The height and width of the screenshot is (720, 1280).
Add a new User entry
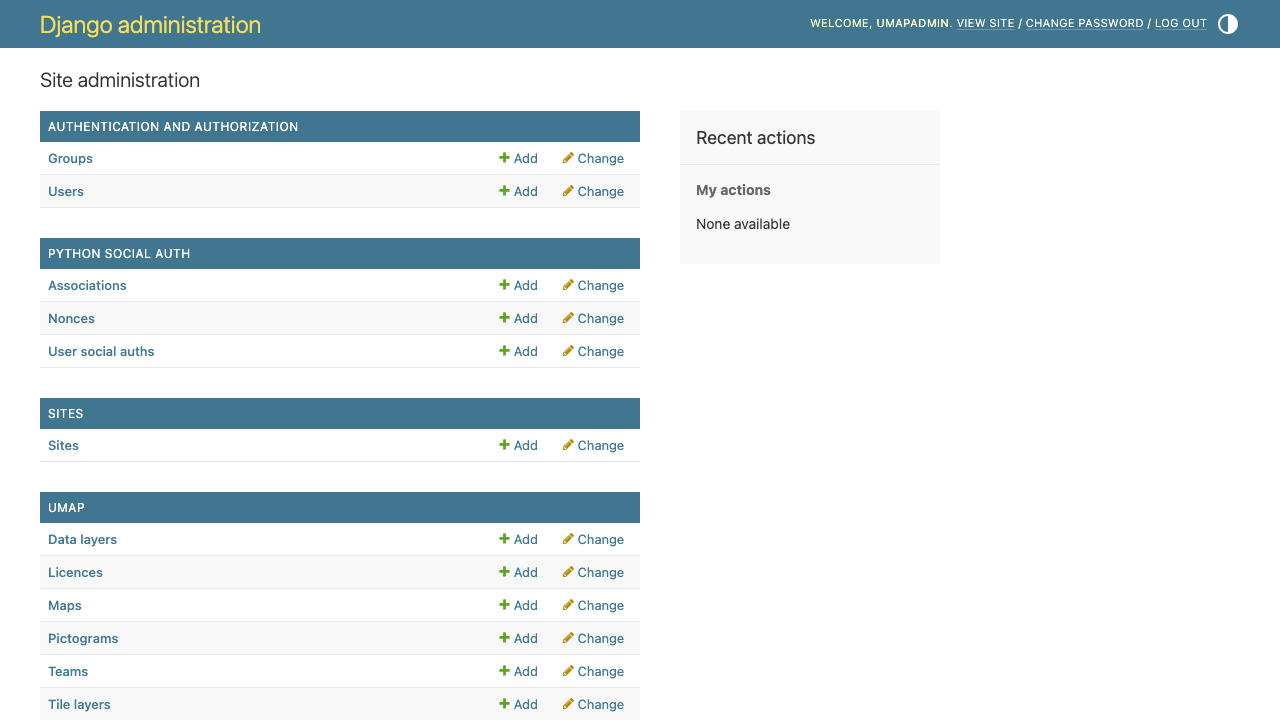click(519, 191)
